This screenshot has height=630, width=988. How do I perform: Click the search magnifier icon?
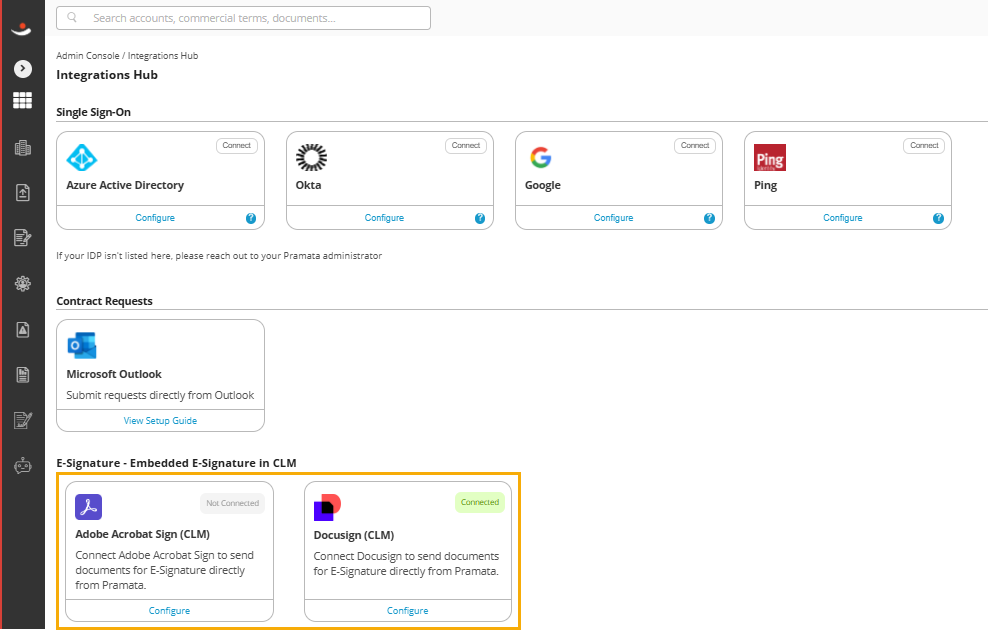[72, 18]
